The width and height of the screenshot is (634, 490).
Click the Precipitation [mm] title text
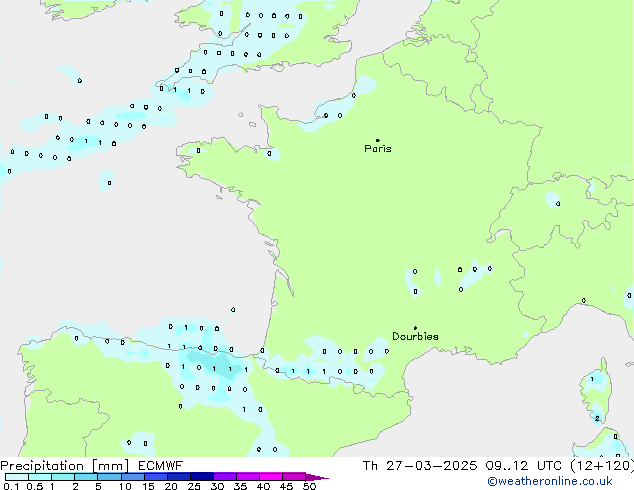point(65,466)
